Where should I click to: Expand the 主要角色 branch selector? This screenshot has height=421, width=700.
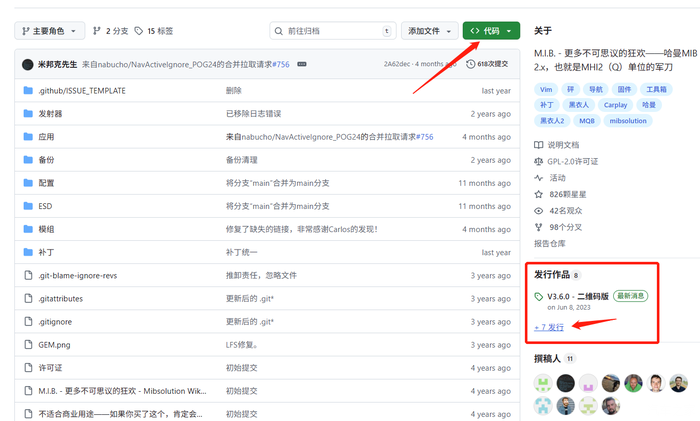click(50, 31)
